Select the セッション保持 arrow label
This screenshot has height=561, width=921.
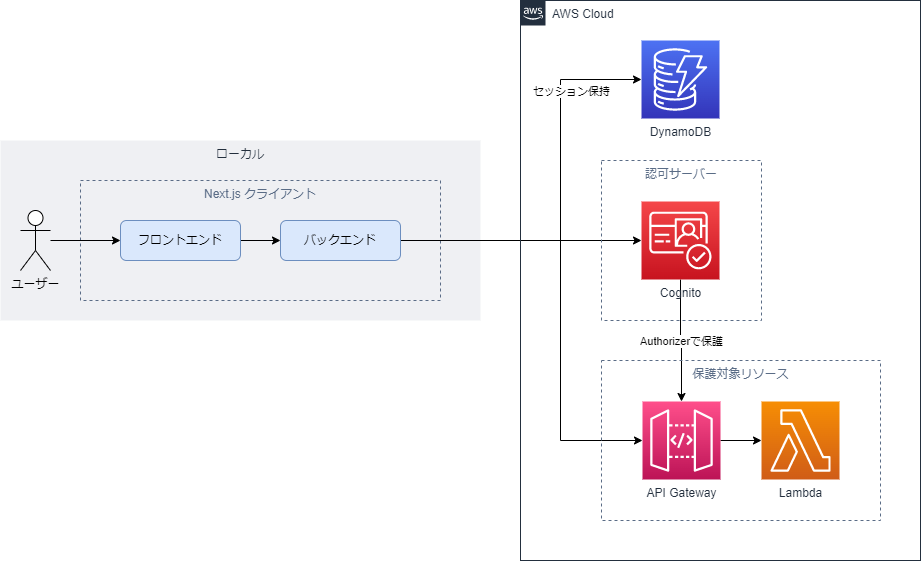pyautogui.click(x=572, y=91)
